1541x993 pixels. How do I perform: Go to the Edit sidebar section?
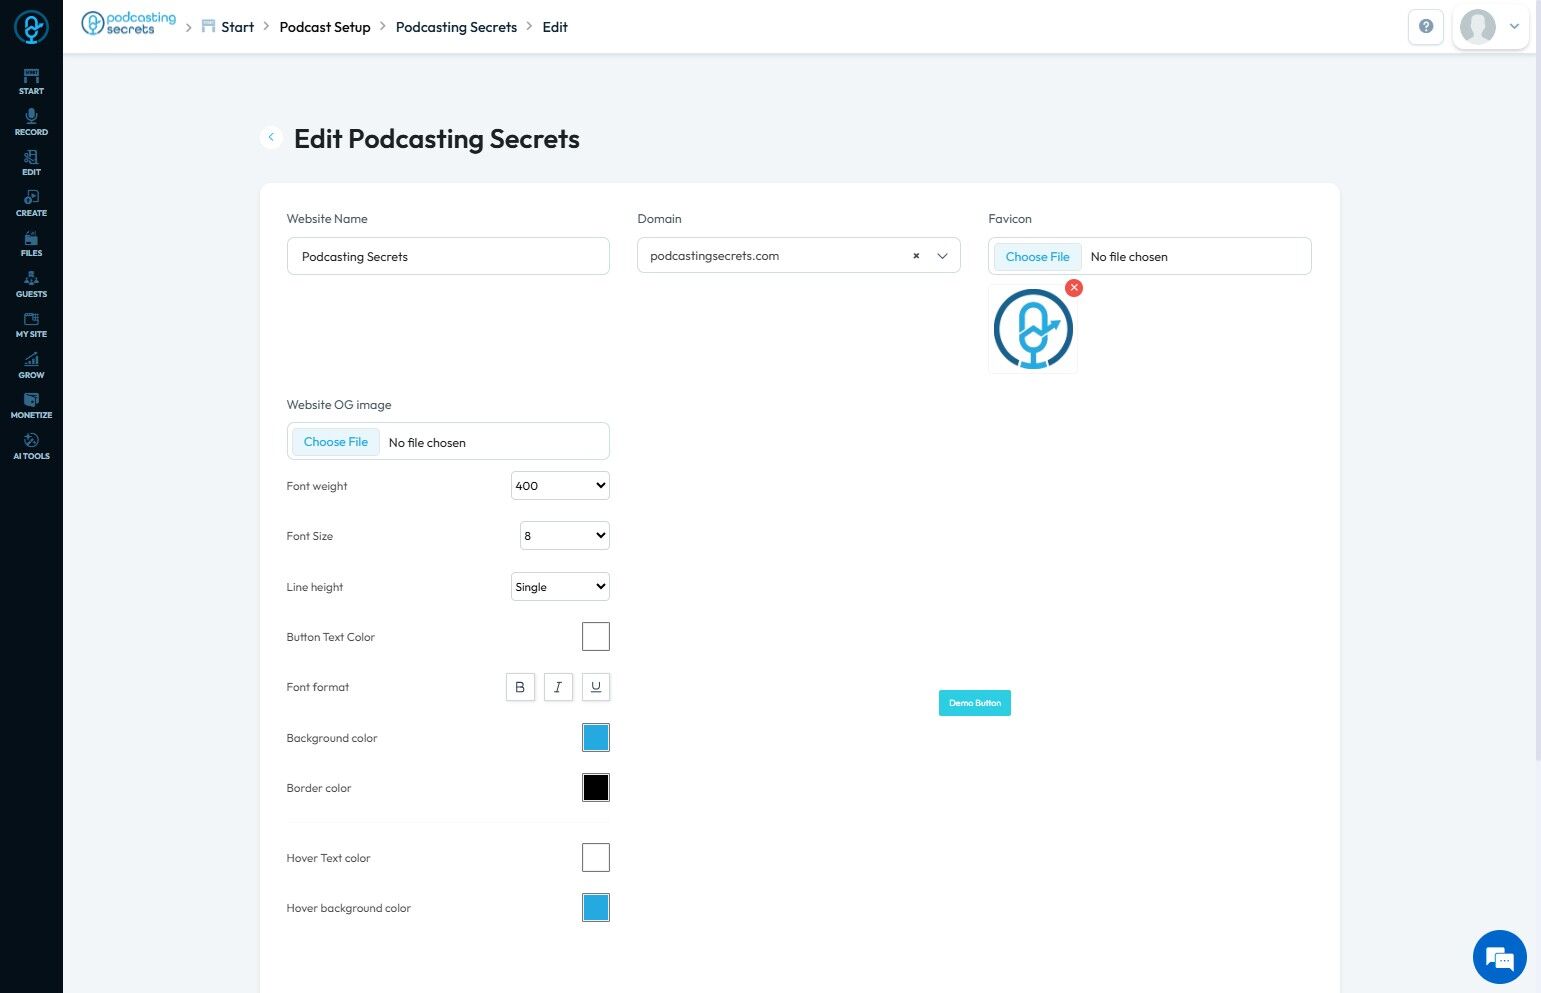tap(31, 163)
